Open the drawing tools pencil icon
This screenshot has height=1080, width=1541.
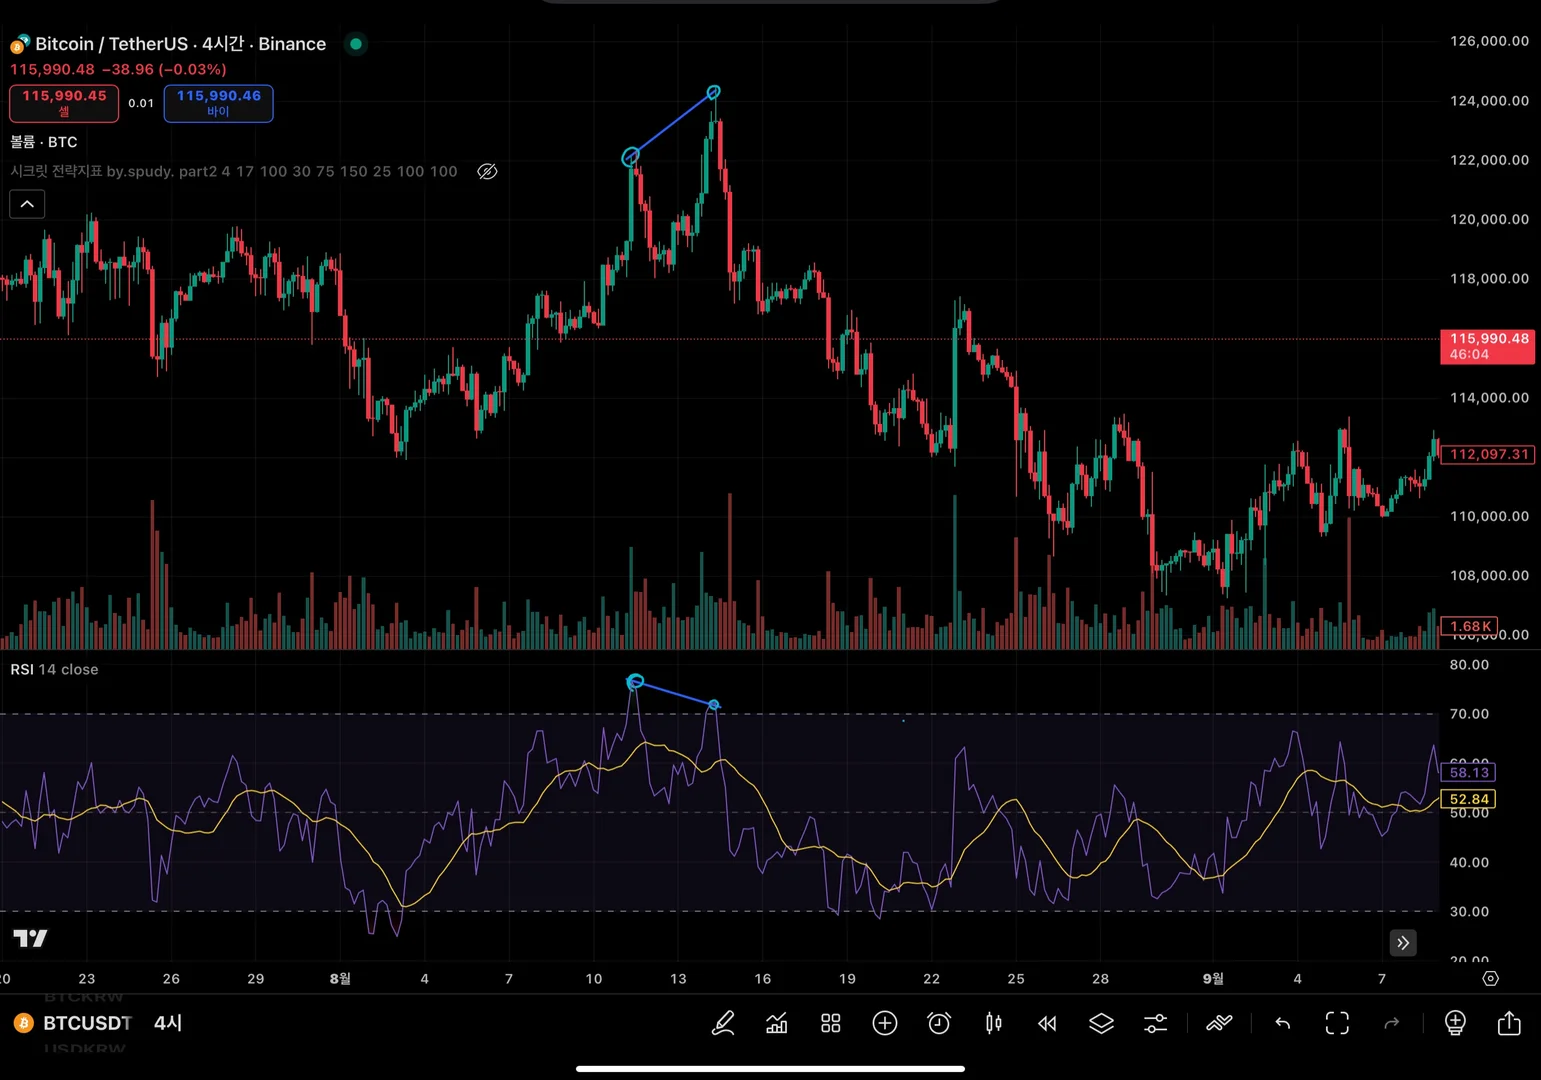coord(723,1023)
